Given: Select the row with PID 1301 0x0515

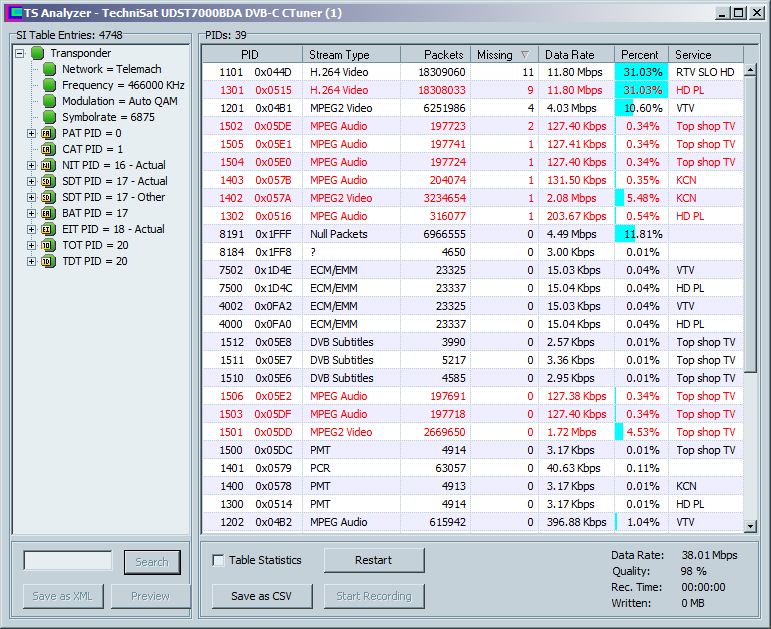Looking at the screenshot, I should (473, 90).
